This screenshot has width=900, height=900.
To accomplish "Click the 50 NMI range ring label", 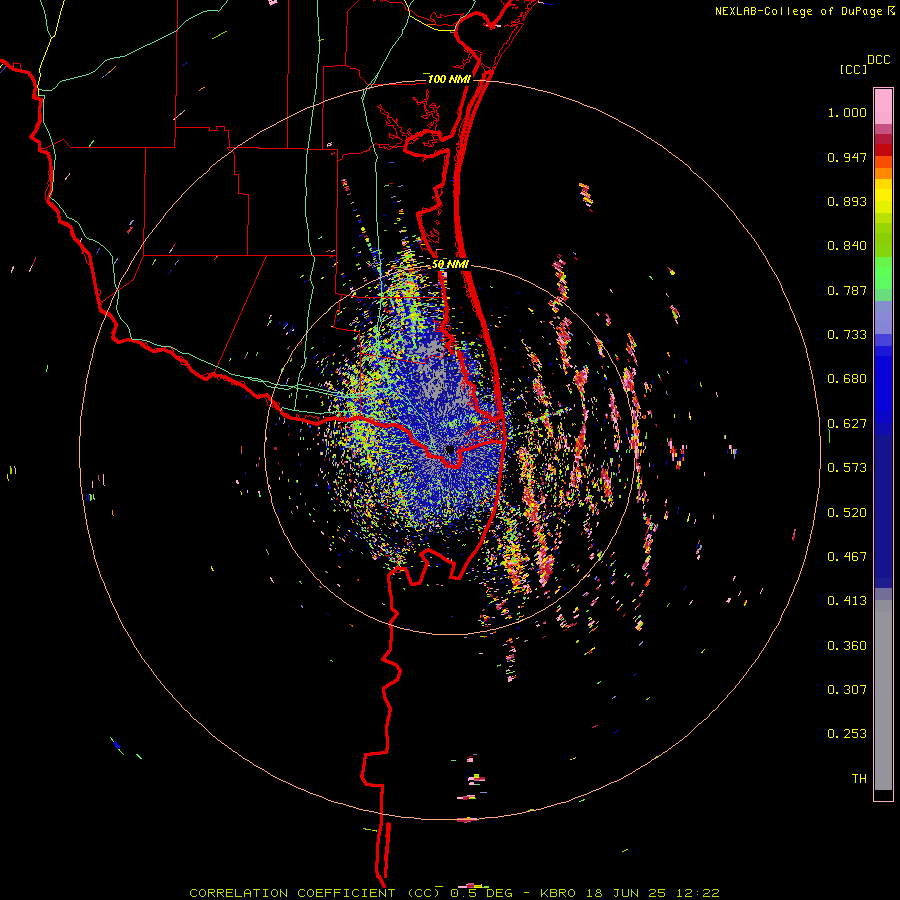I will [451, 264].
